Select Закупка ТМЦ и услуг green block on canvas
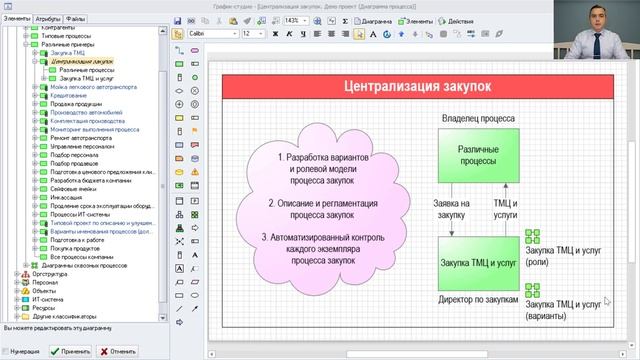This screenshot has width=640, height=360. tap(479, 264)
